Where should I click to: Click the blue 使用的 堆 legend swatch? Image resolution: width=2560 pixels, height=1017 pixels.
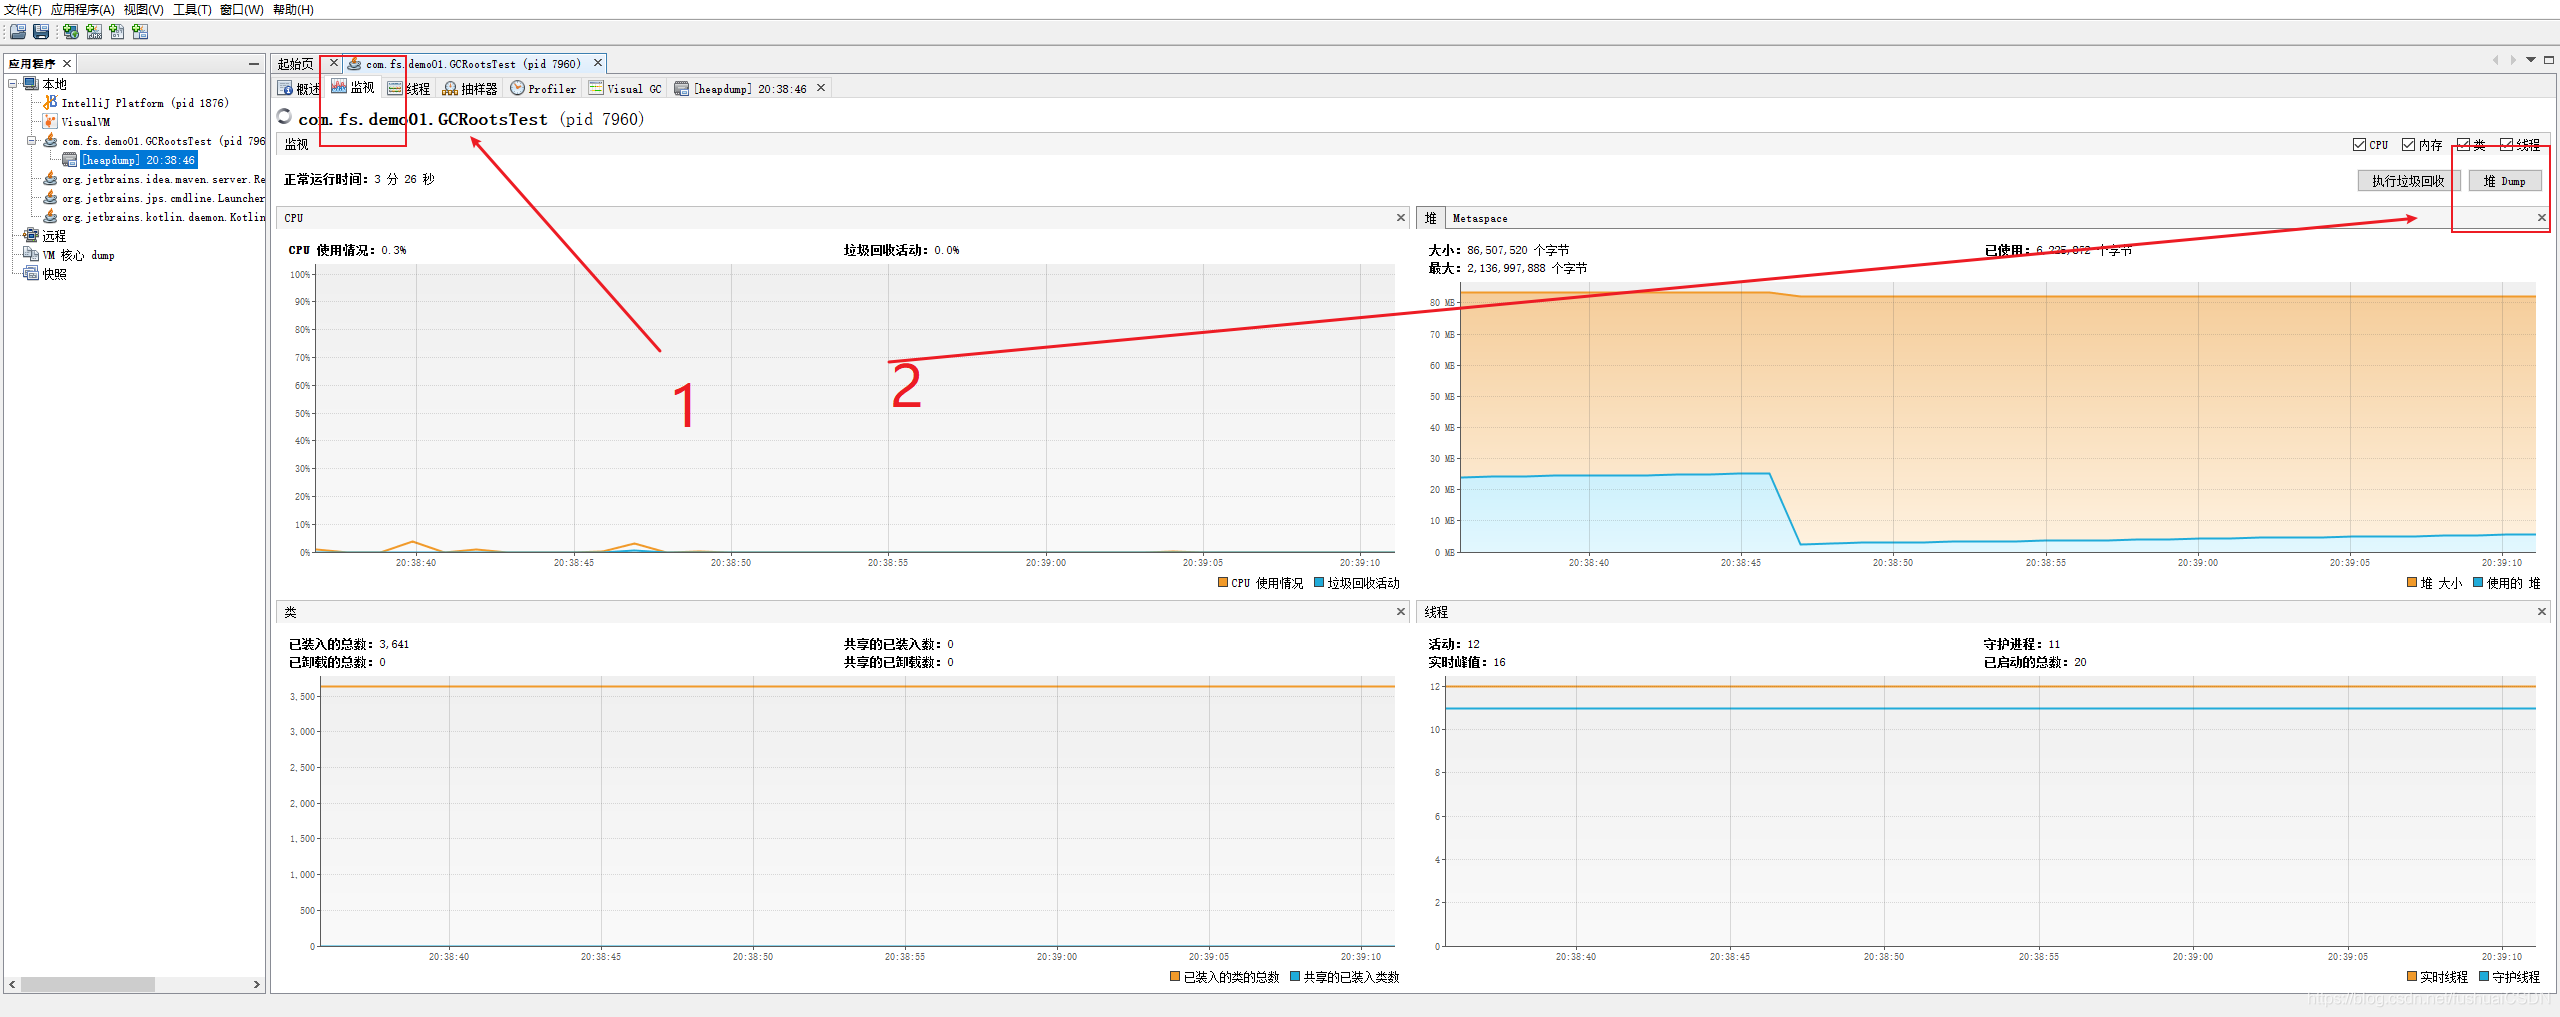point(2479,583)
